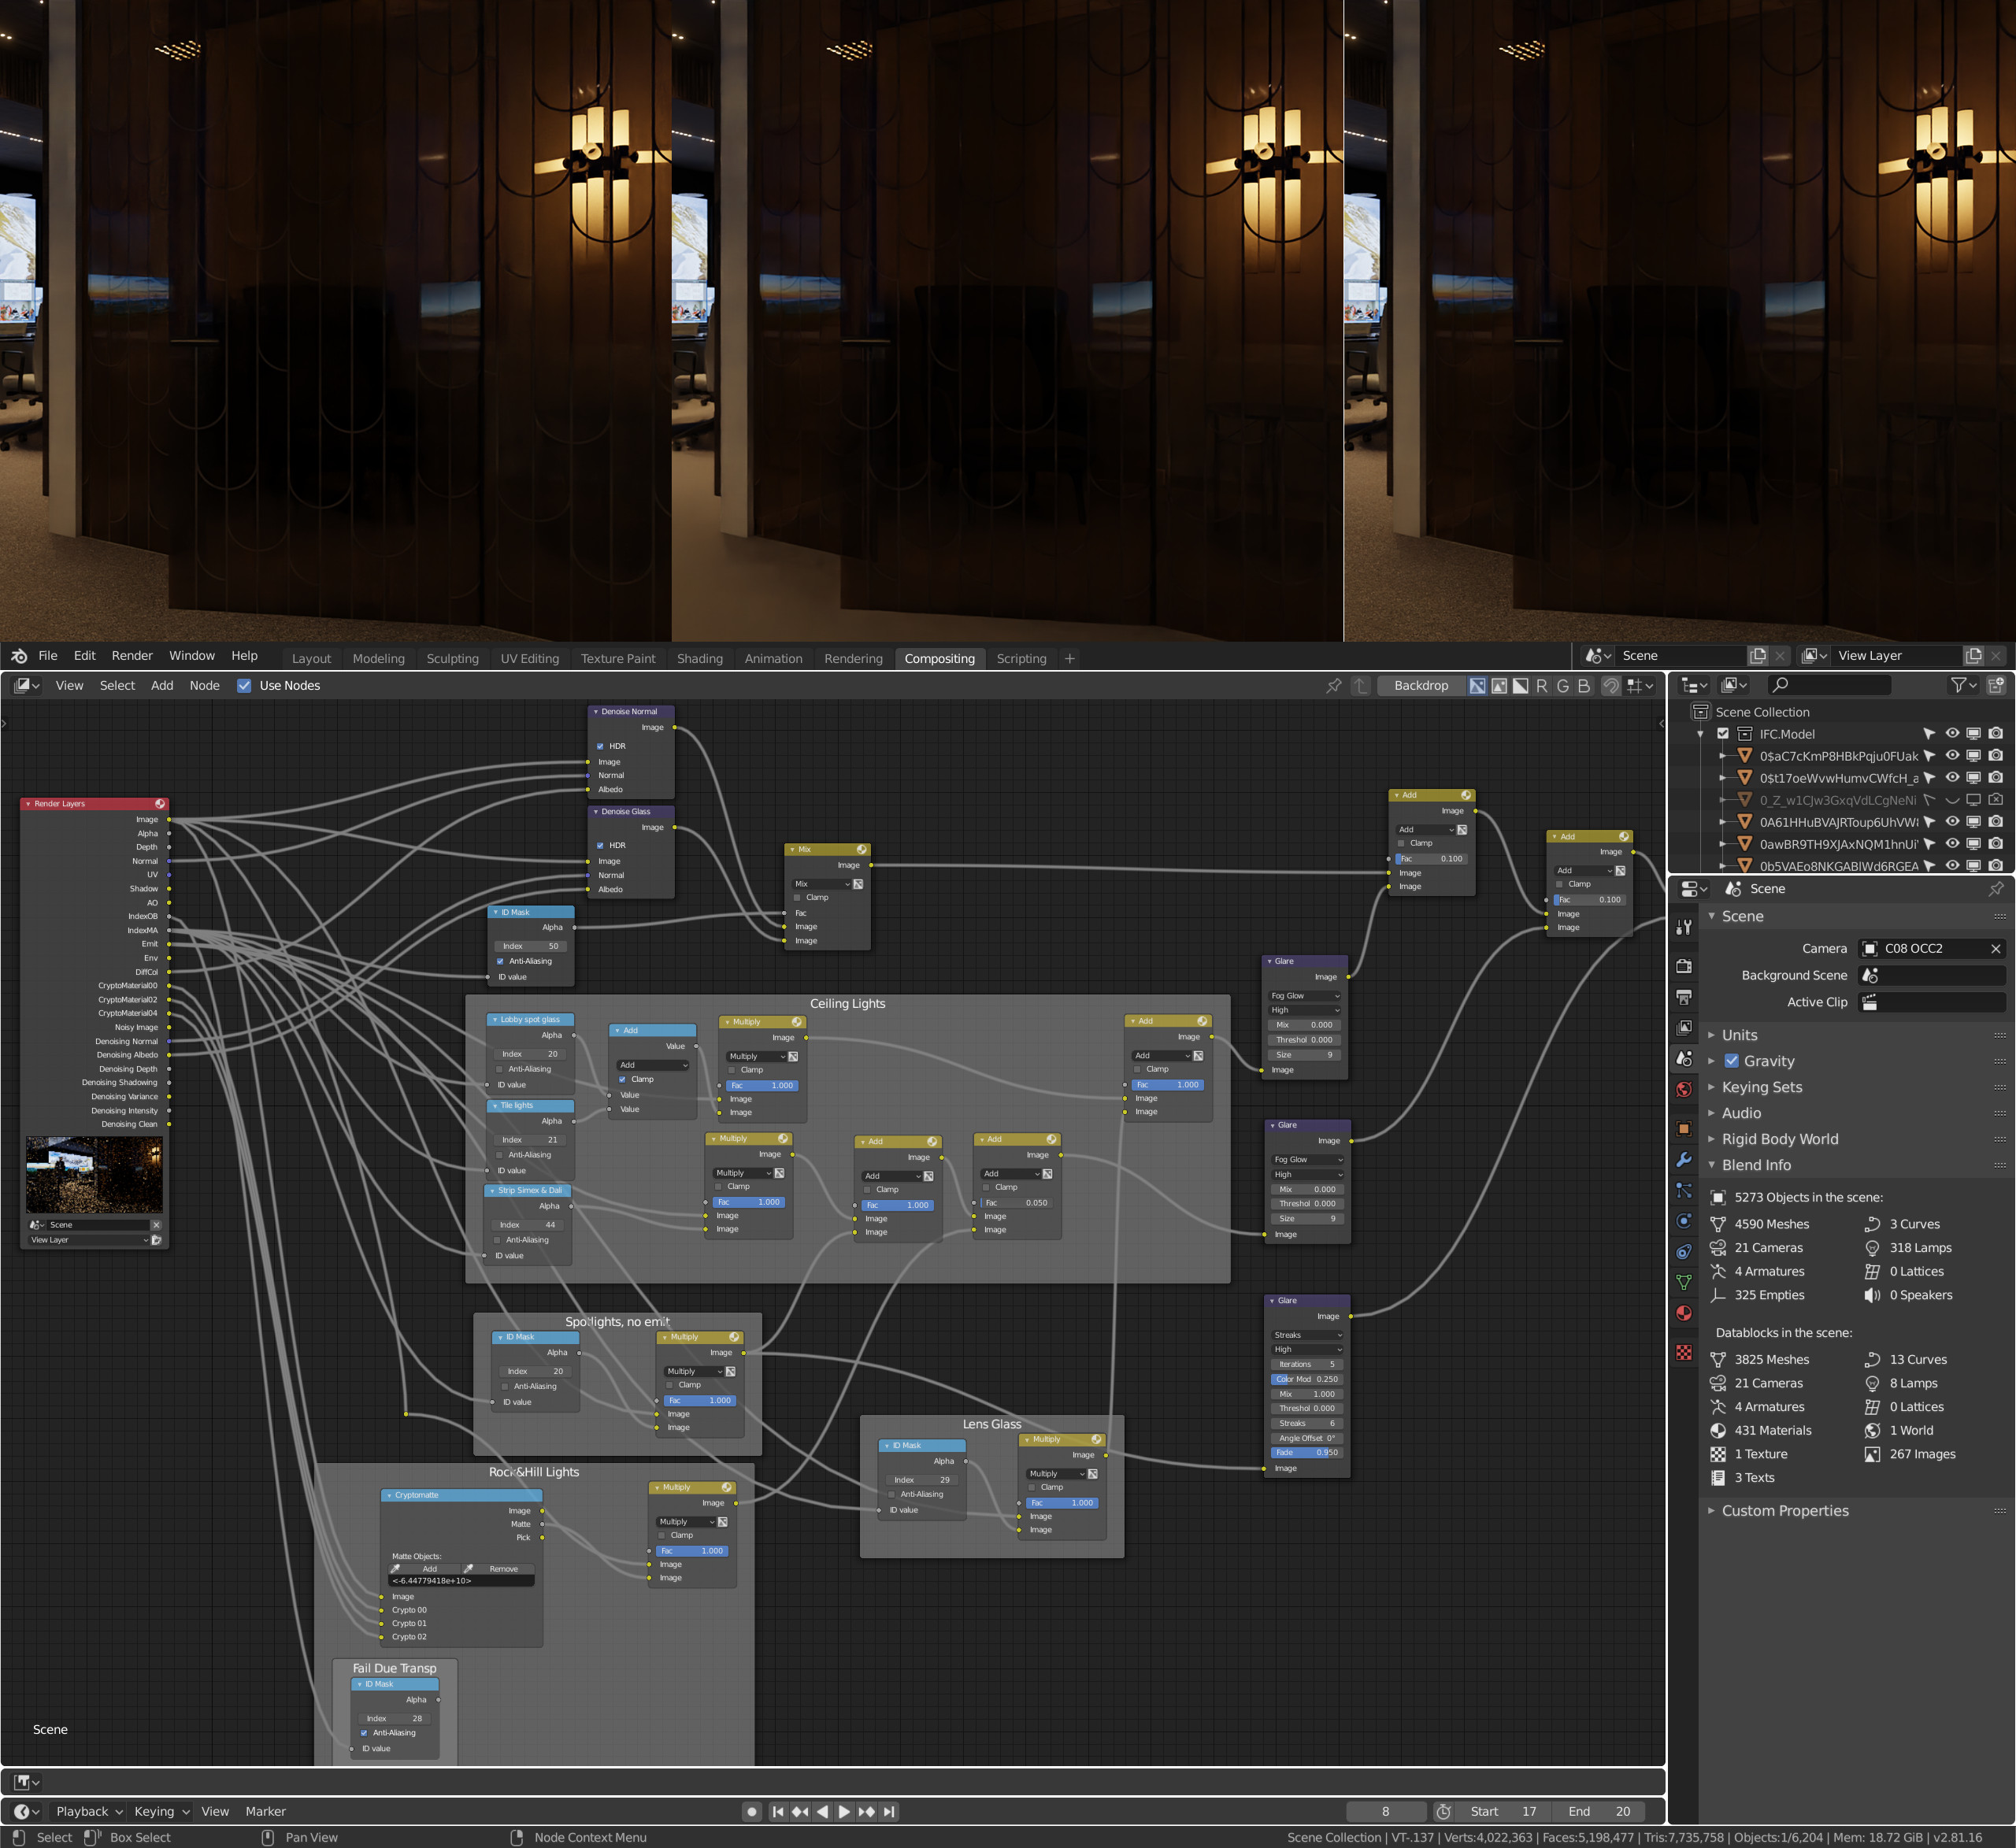
Task: Open the Object properties orange square icon
Action: [1684, 1129]
